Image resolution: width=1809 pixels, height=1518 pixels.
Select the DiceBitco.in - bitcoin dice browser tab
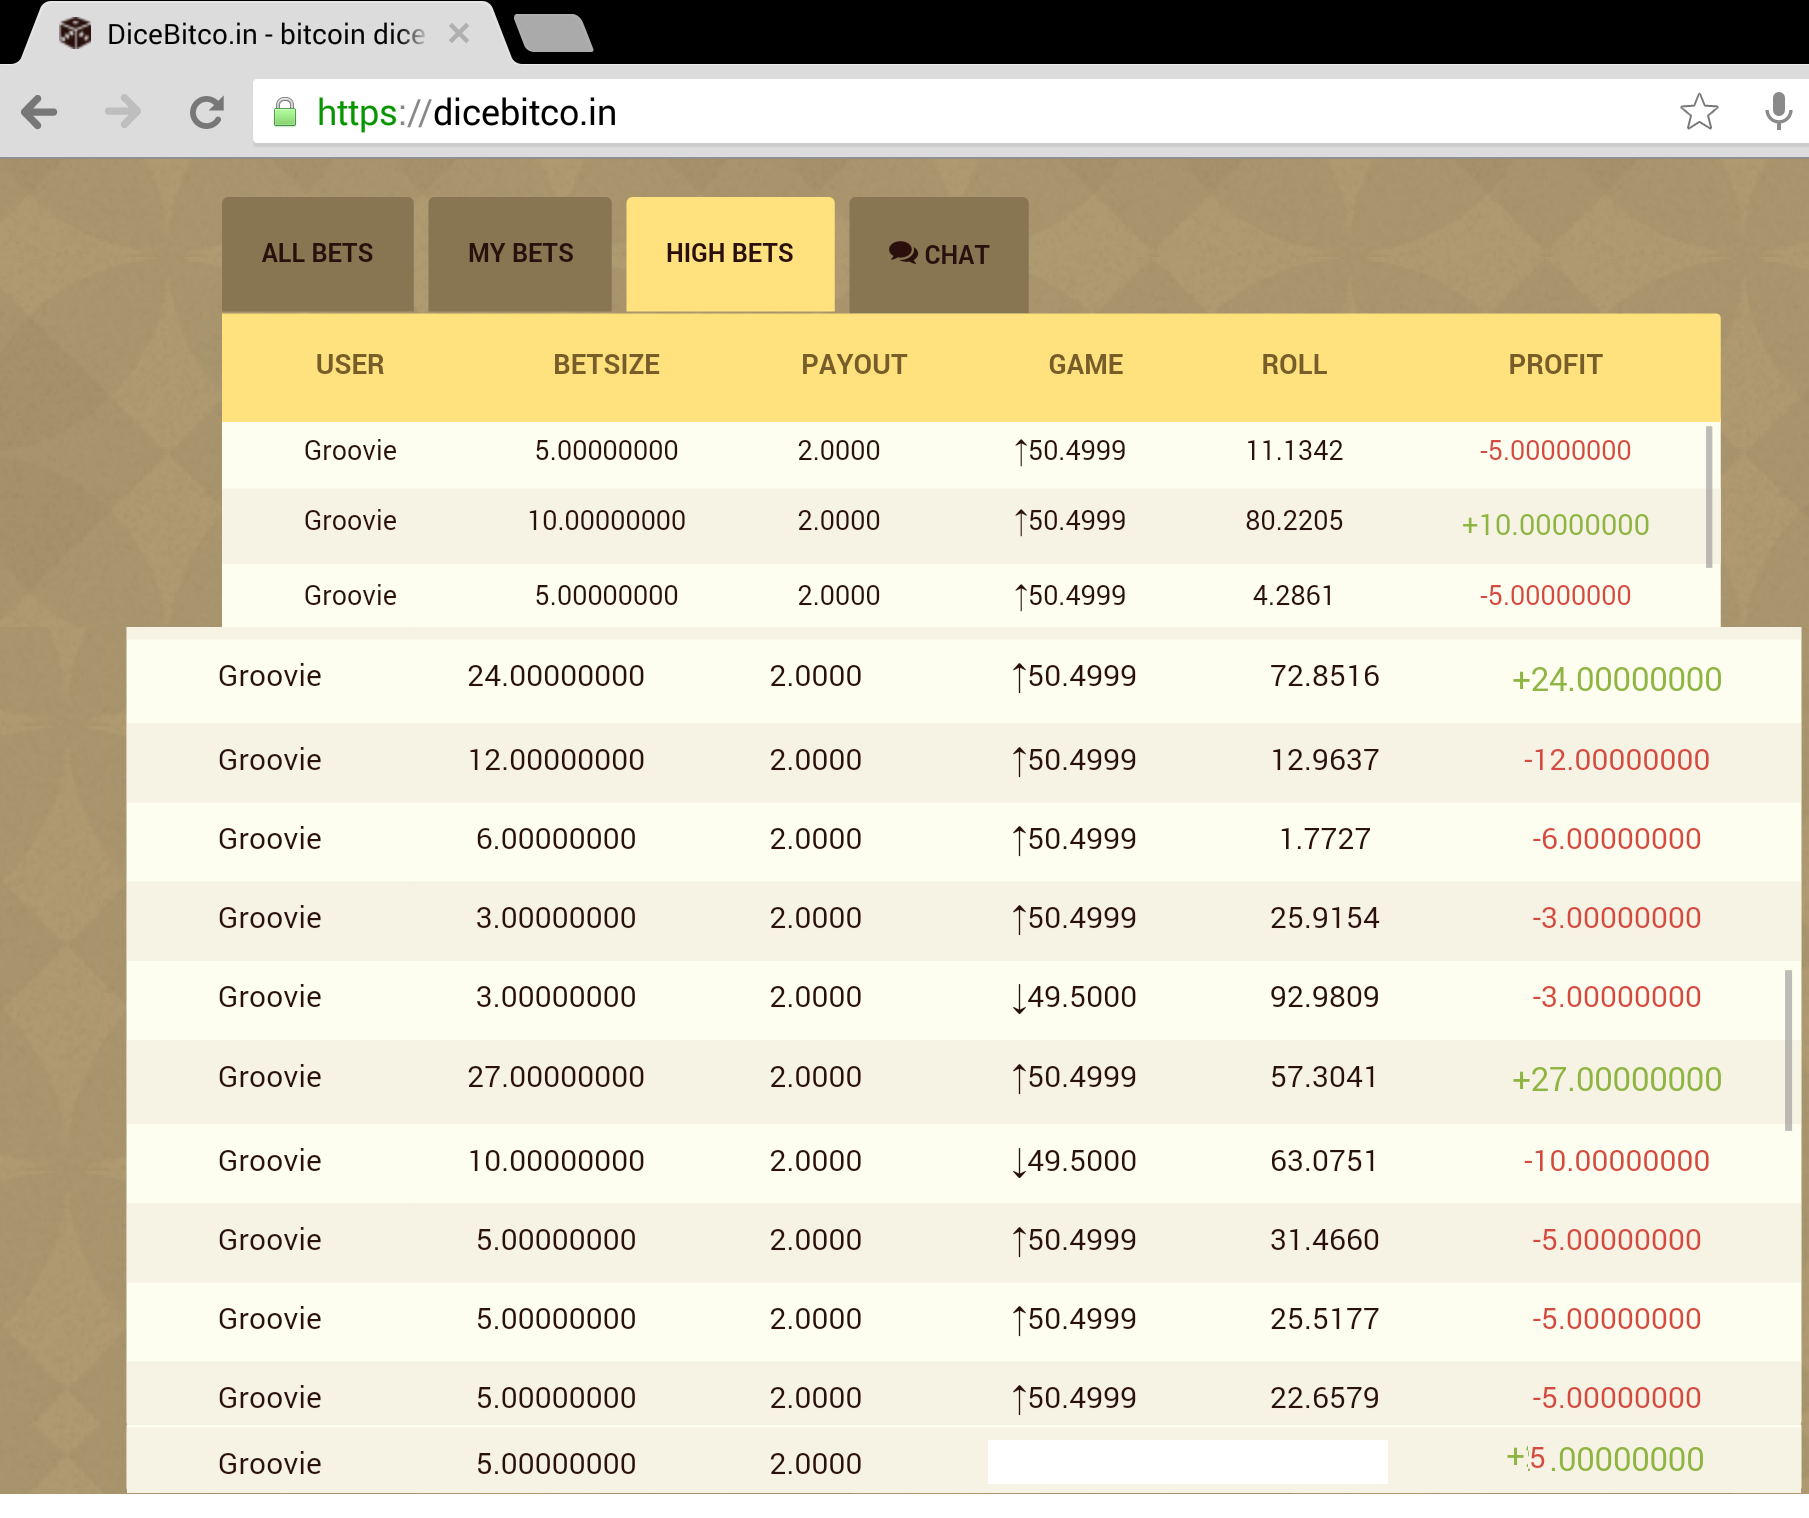click(265, 34)
